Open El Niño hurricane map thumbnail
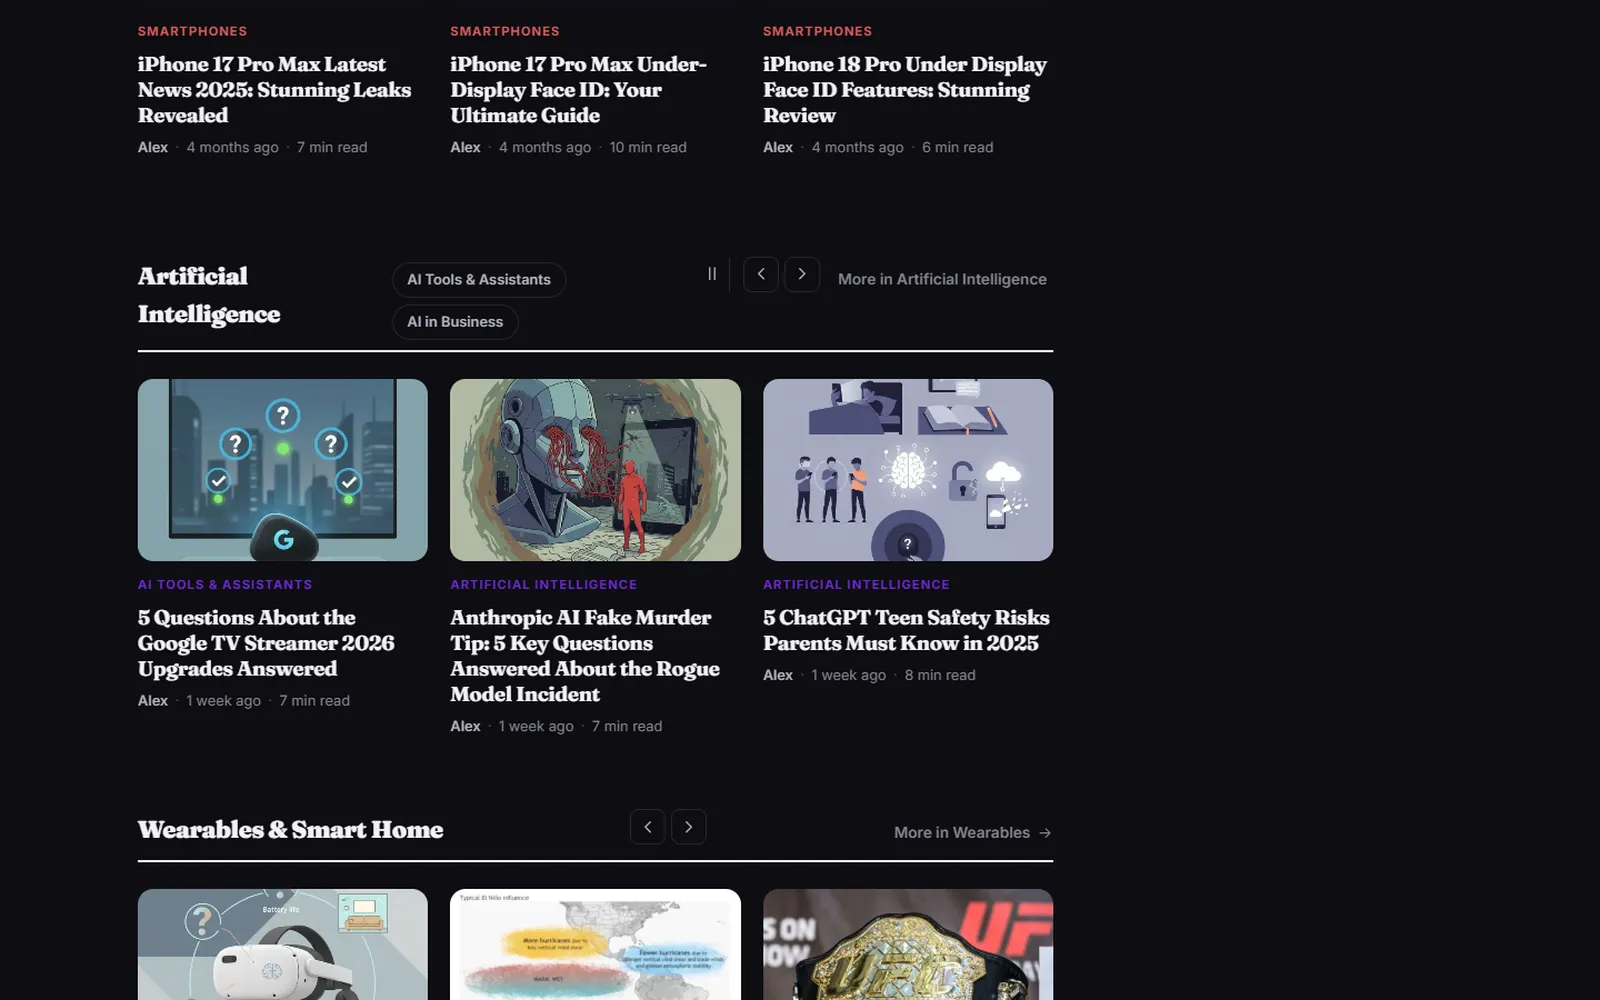Viewport: 1600px width, 1000px height. click(x=595, y=944)
